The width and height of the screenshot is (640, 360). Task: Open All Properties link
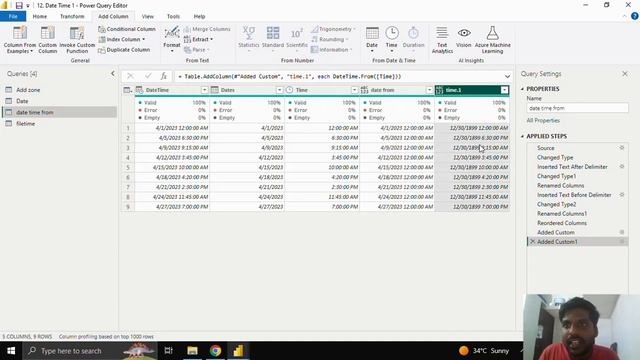pos(543,120)
